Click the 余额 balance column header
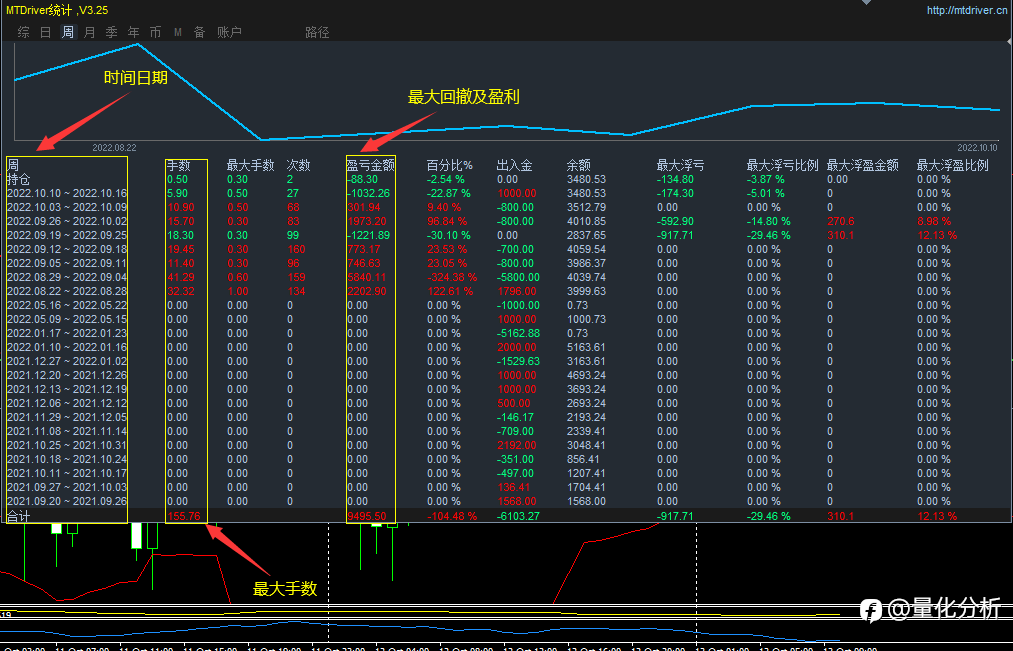The image size is (1013, 651). (x=579, y=165)
